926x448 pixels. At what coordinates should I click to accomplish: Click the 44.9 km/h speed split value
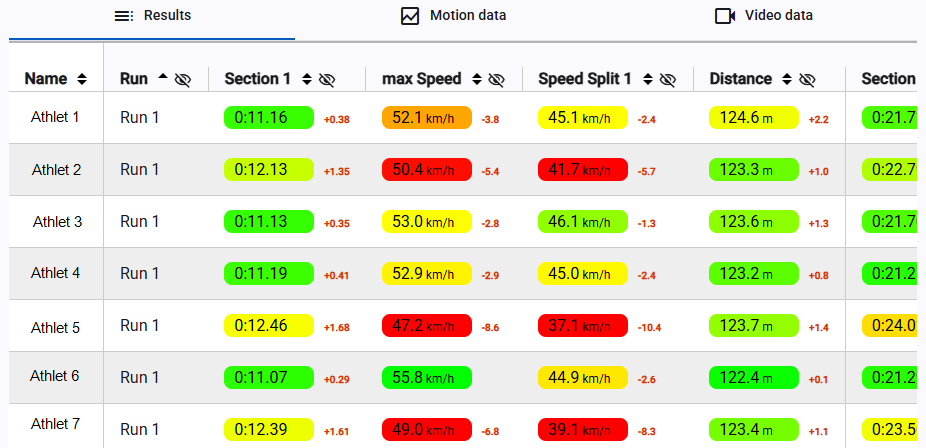click(583, 378)
